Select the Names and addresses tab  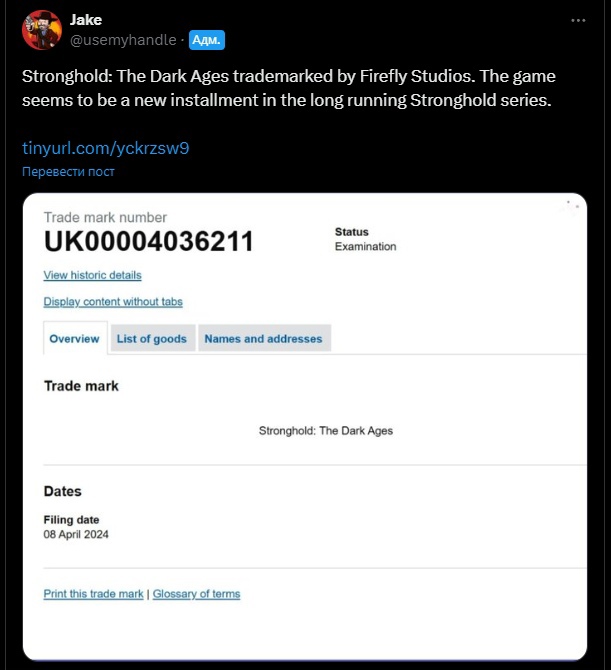pos(263,339)
